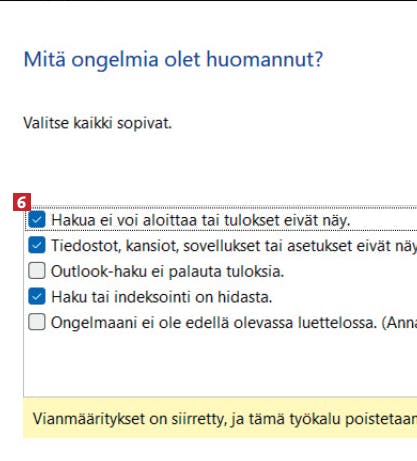Click the truncated '(Anna' text in last option
The image size is (417, 461).
click(399, 323)
